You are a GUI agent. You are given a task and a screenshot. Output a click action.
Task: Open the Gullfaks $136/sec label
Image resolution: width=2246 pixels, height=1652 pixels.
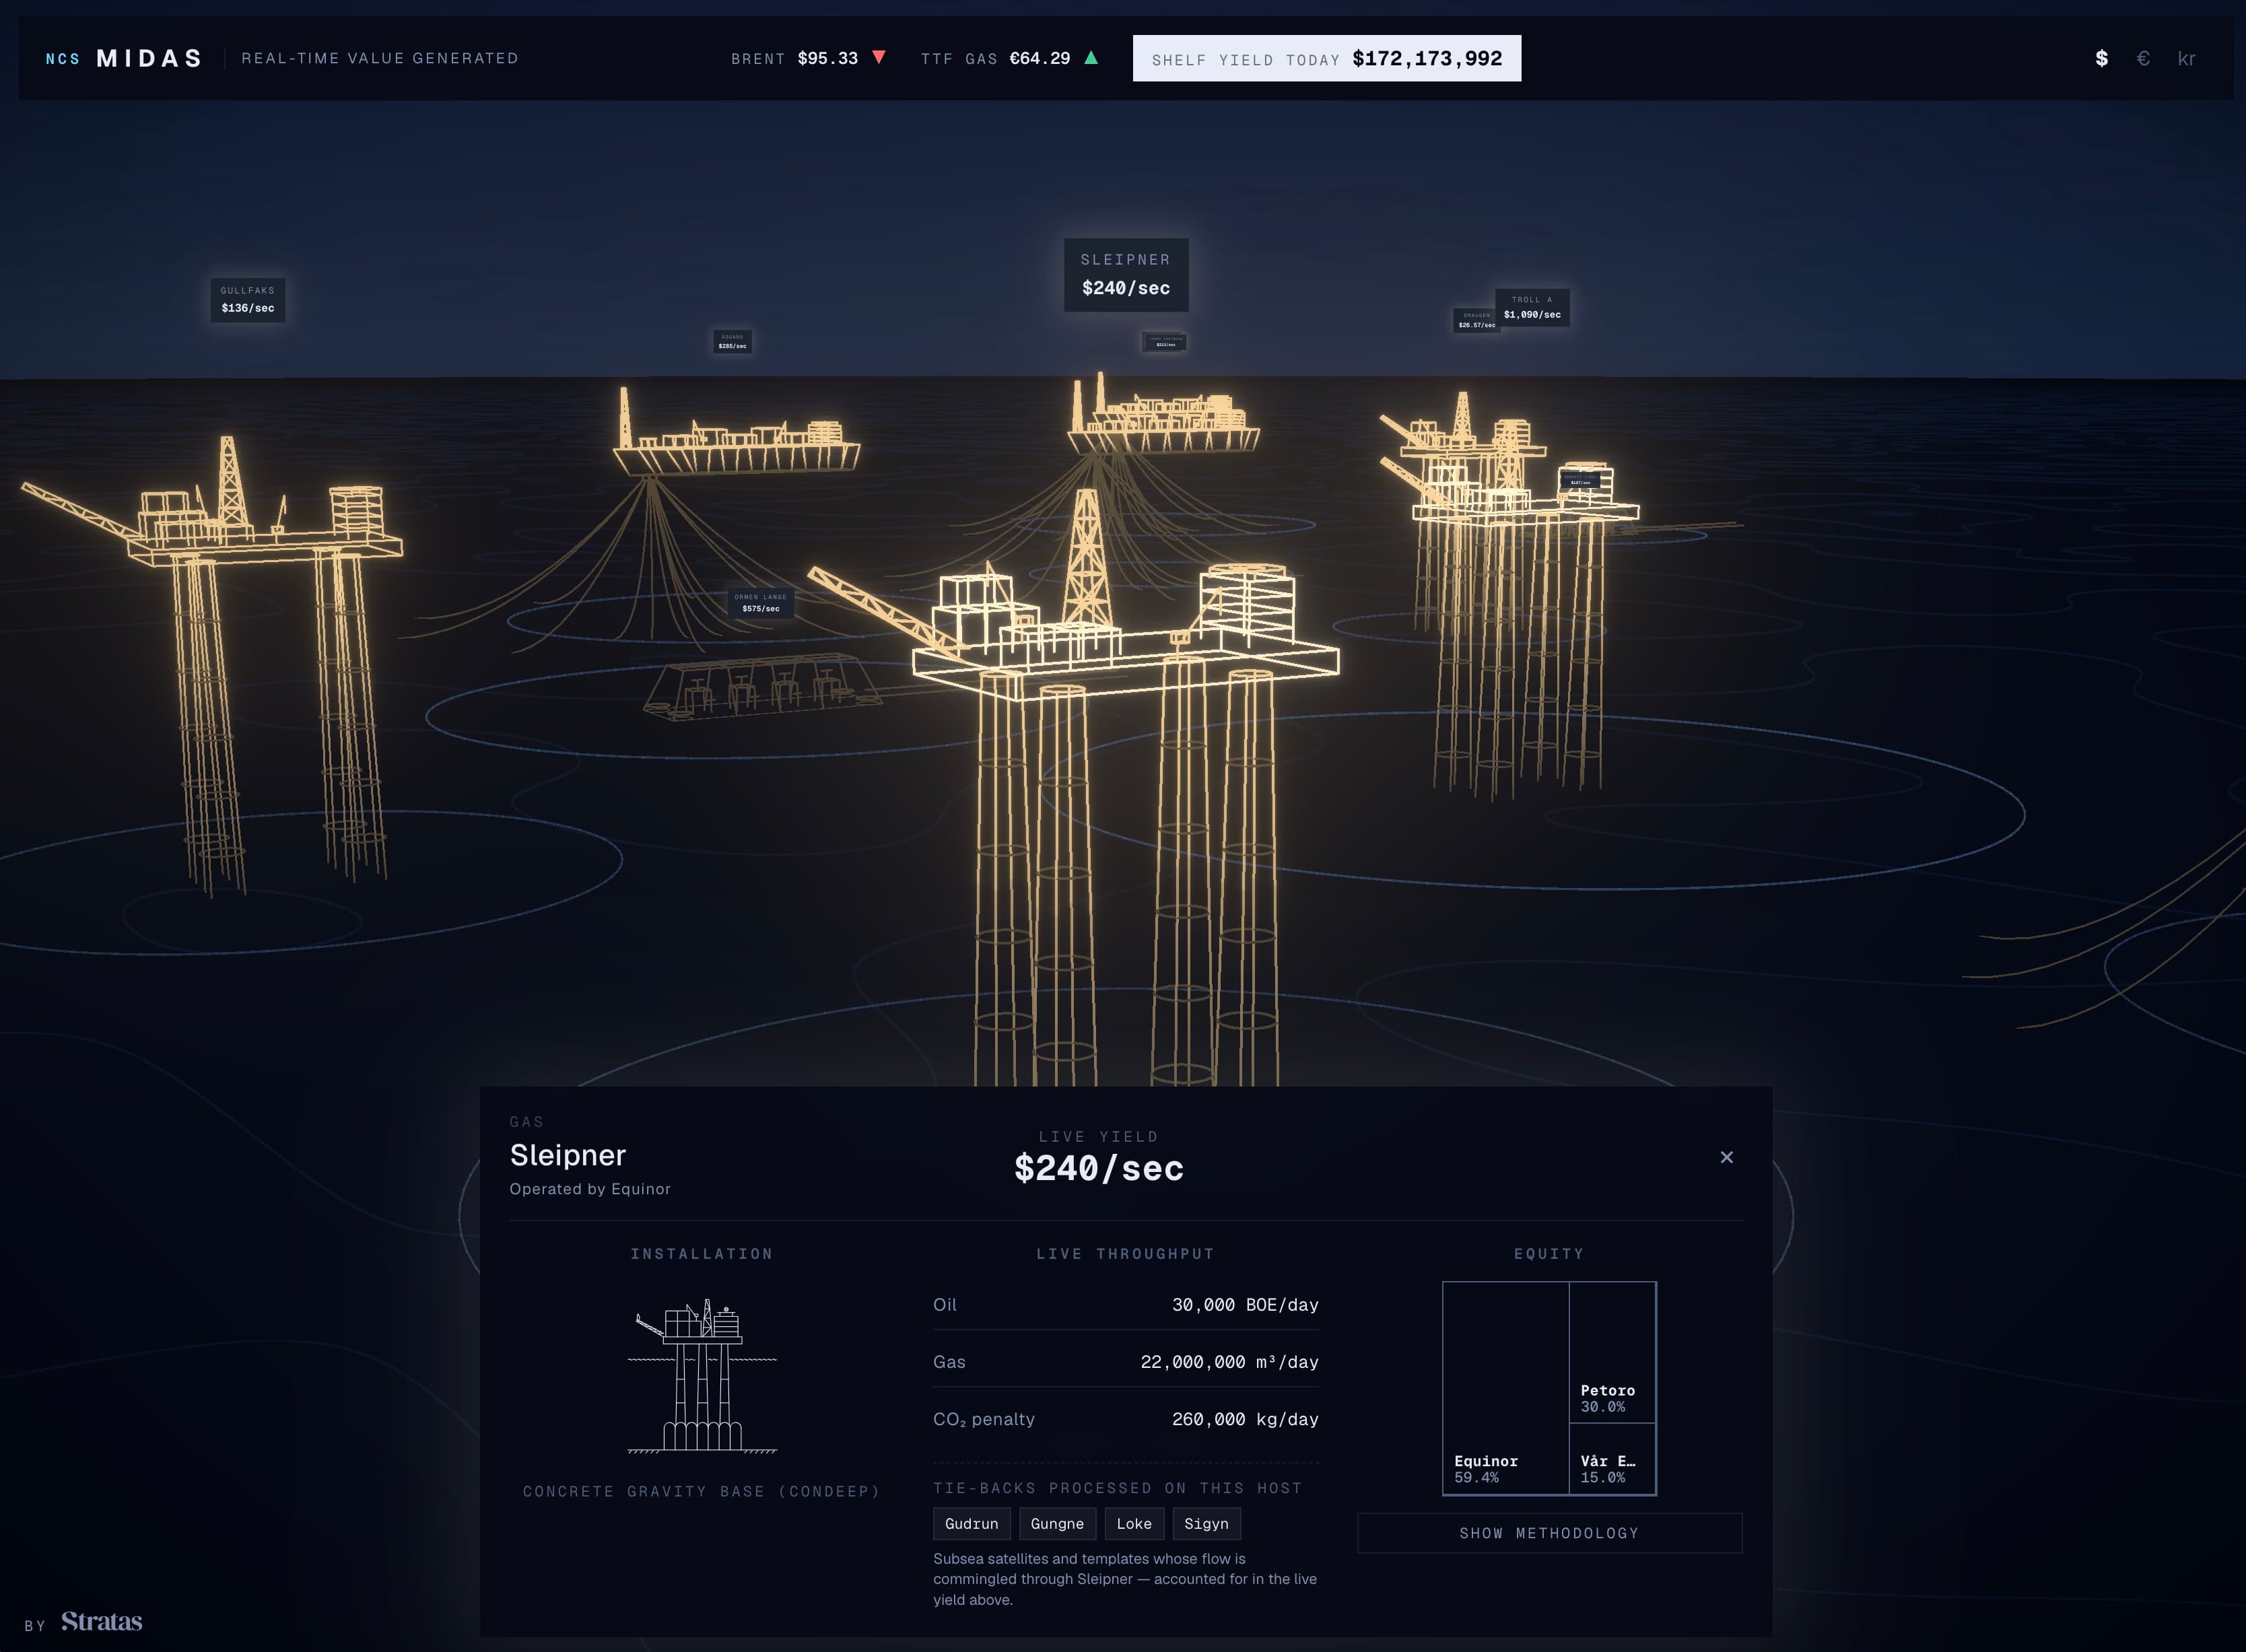point(248,300)
